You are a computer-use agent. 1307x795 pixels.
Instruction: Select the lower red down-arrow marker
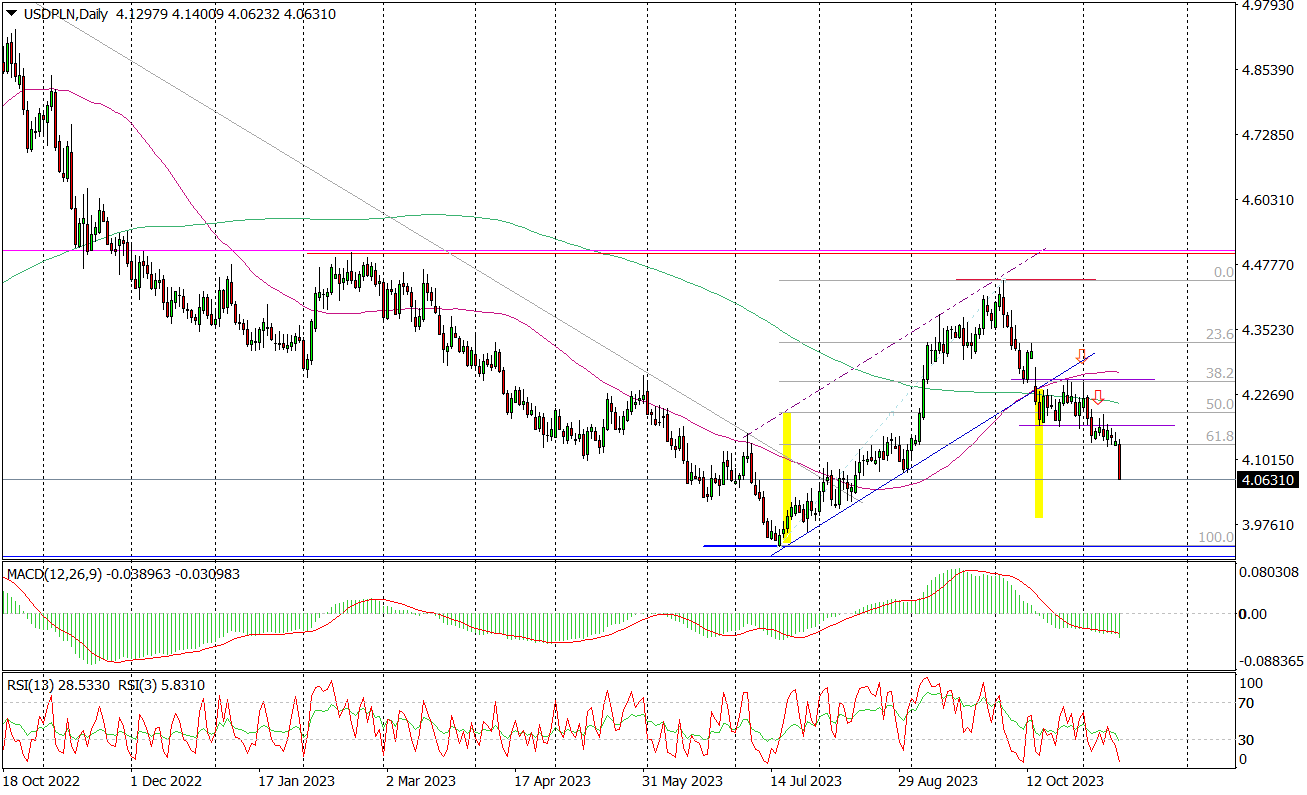pos(1097,397)
